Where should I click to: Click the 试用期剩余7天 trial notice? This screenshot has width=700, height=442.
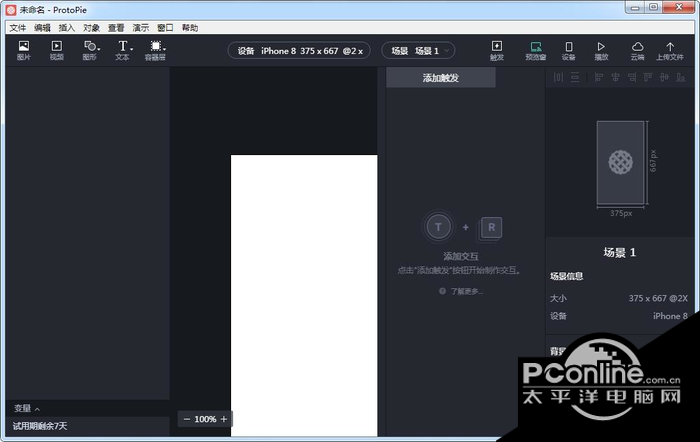point(40,426)
